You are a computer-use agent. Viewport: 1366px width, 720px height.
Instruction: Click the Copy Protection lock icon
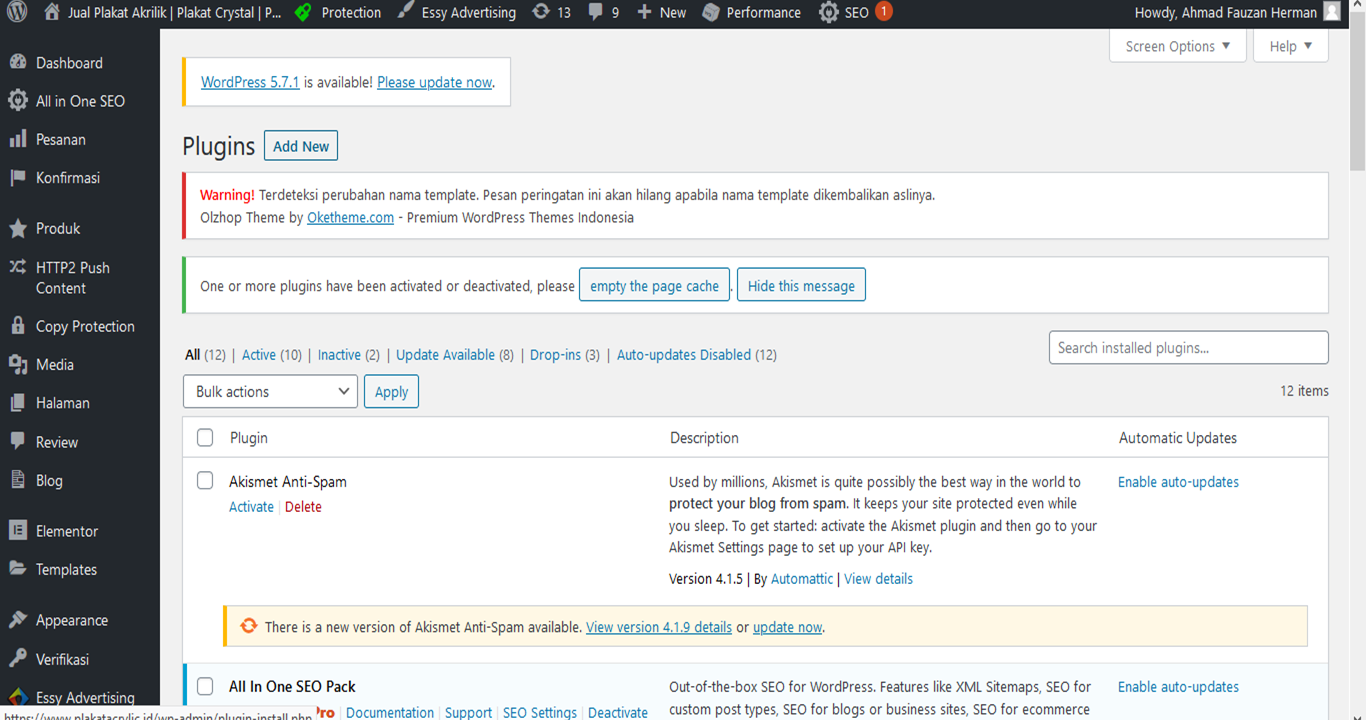[18, 326]
